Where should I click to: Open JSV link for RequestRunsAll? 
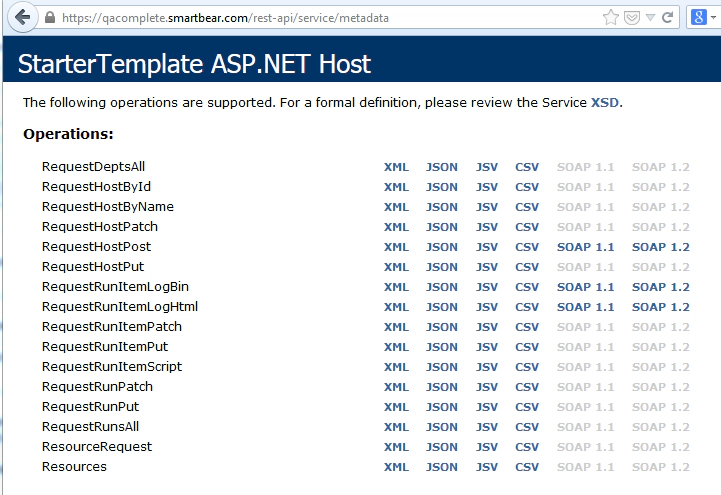(487, 427)
